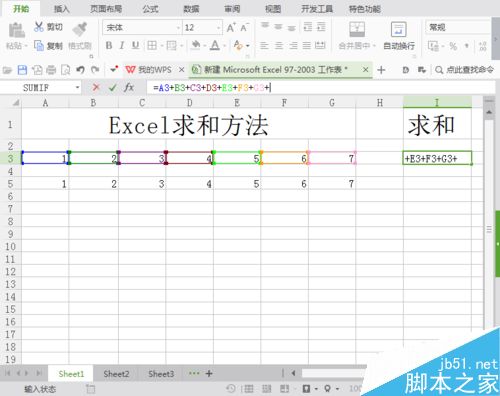Switch to the 我的WPS tab
500x396 pixels.
coord(149,70)
